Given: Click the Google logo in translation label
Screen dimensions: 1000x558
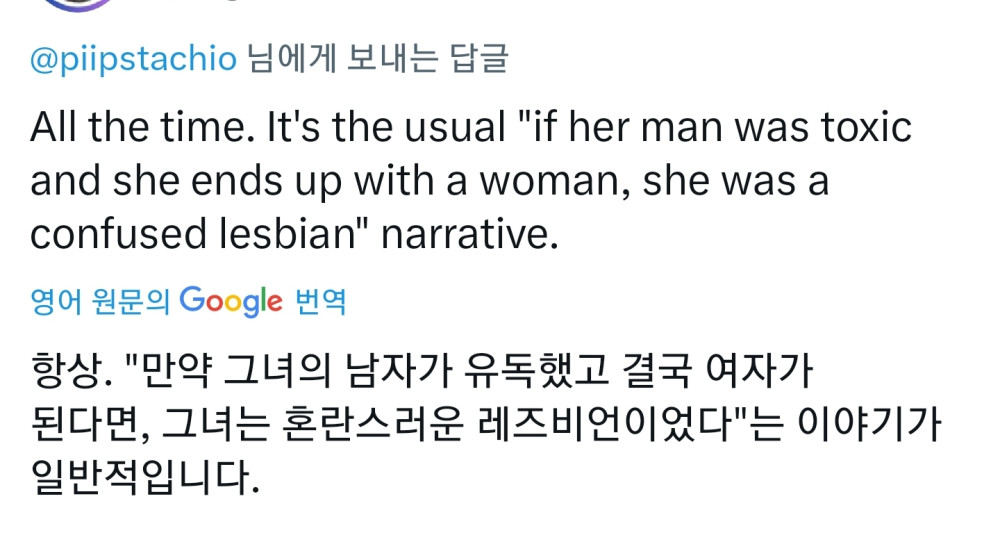Looking at the screenshot, I should tap(231, 301).
